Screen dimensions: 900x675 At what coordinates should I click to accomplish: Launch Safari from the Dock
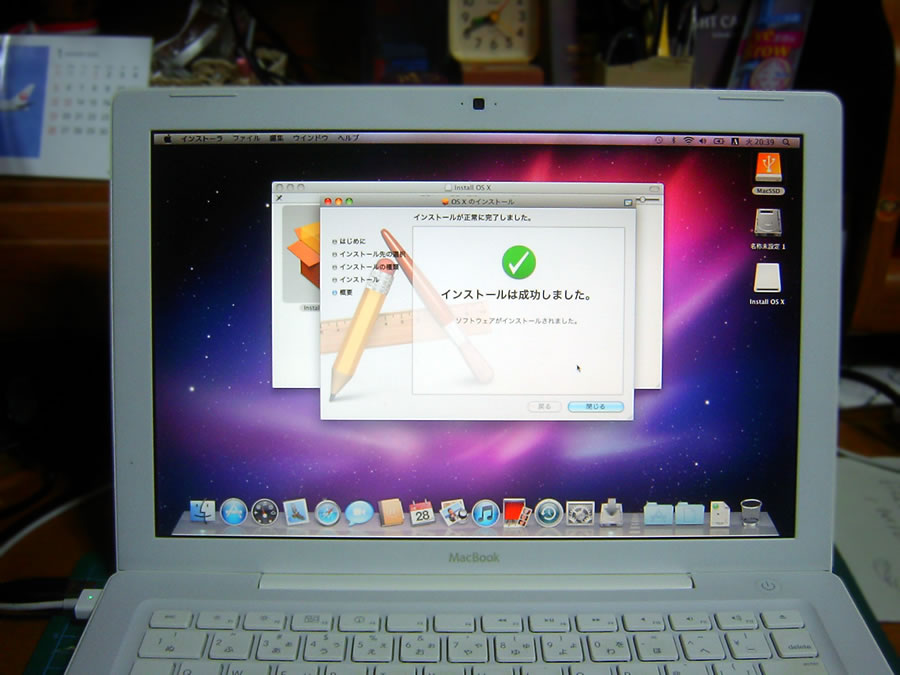tap(327, 513)
